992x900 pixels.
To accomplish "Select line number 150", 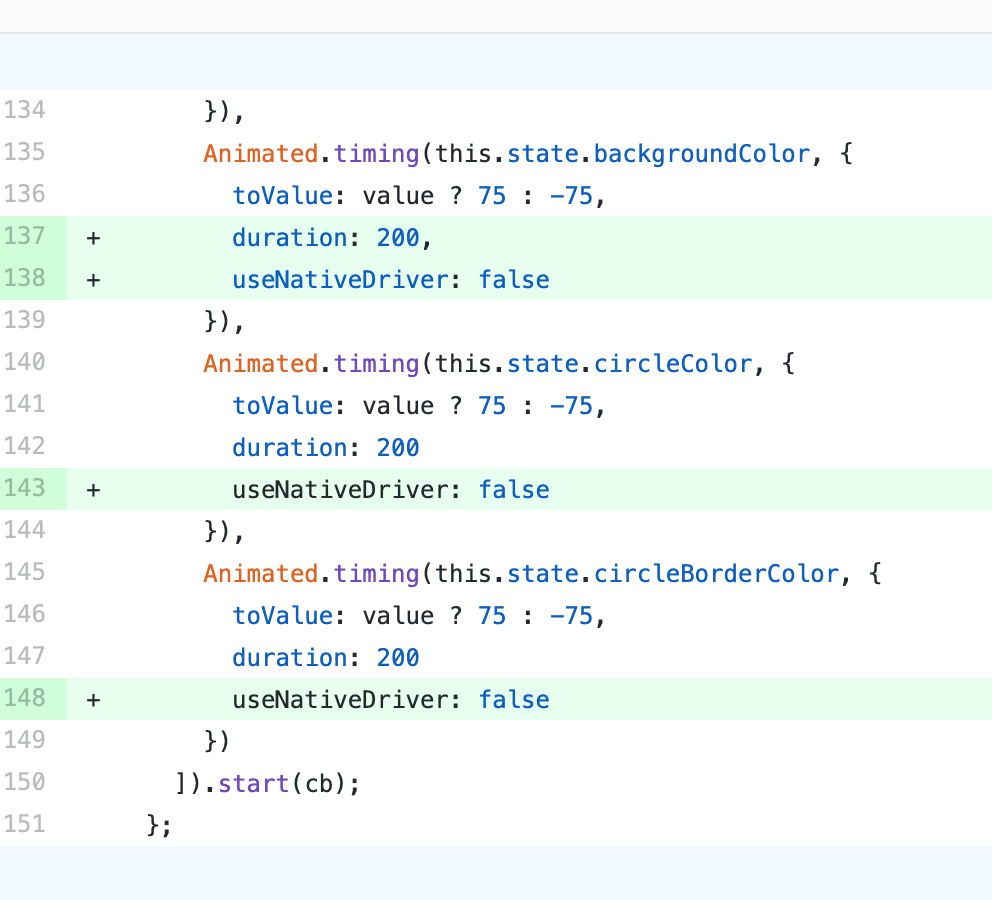I will (x=25, y=782).
